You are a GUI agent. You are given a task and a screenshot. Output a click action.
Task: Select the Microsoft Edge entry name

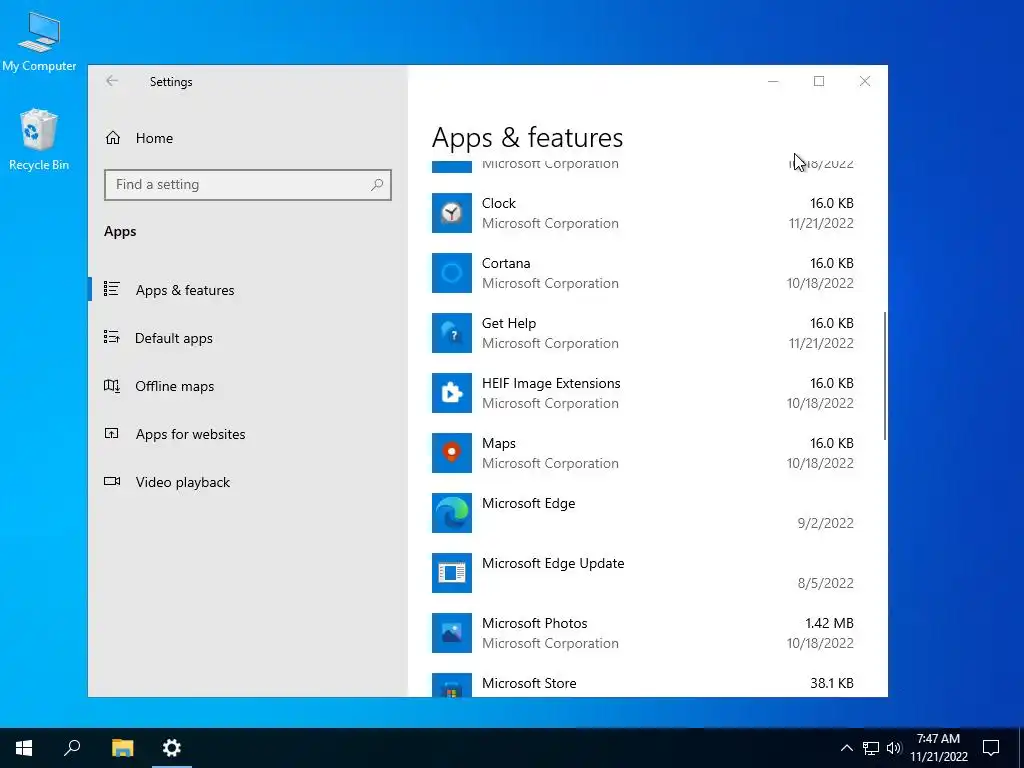[528, 504]
